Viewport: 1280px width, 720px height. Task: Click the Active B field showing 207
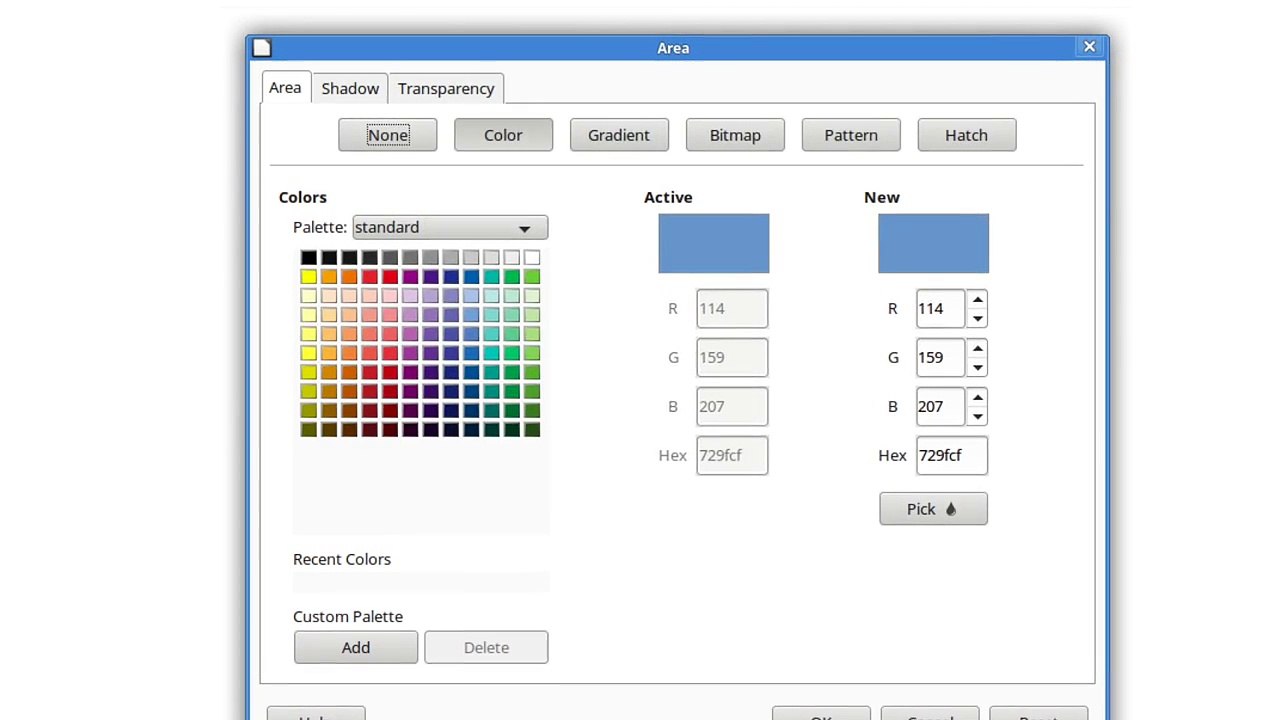732,406
